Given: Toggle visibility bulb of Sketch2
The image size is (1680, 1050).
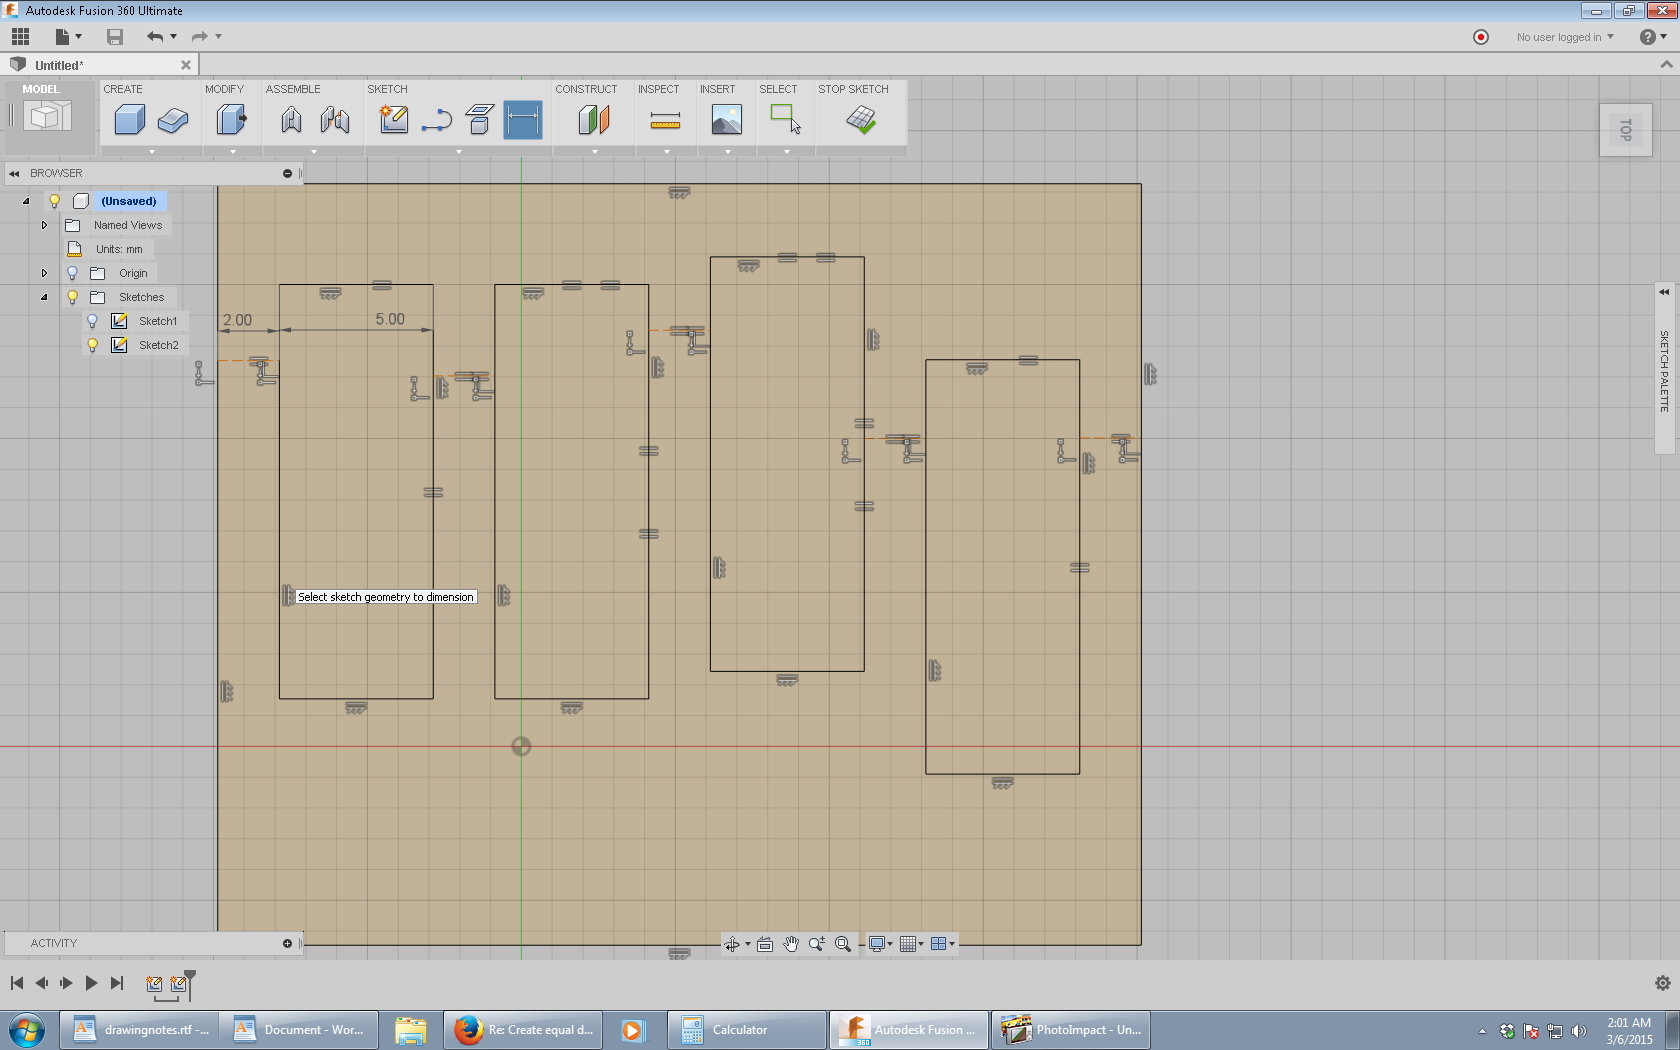Looking at the screenshot, I should [x=92, y=345].
